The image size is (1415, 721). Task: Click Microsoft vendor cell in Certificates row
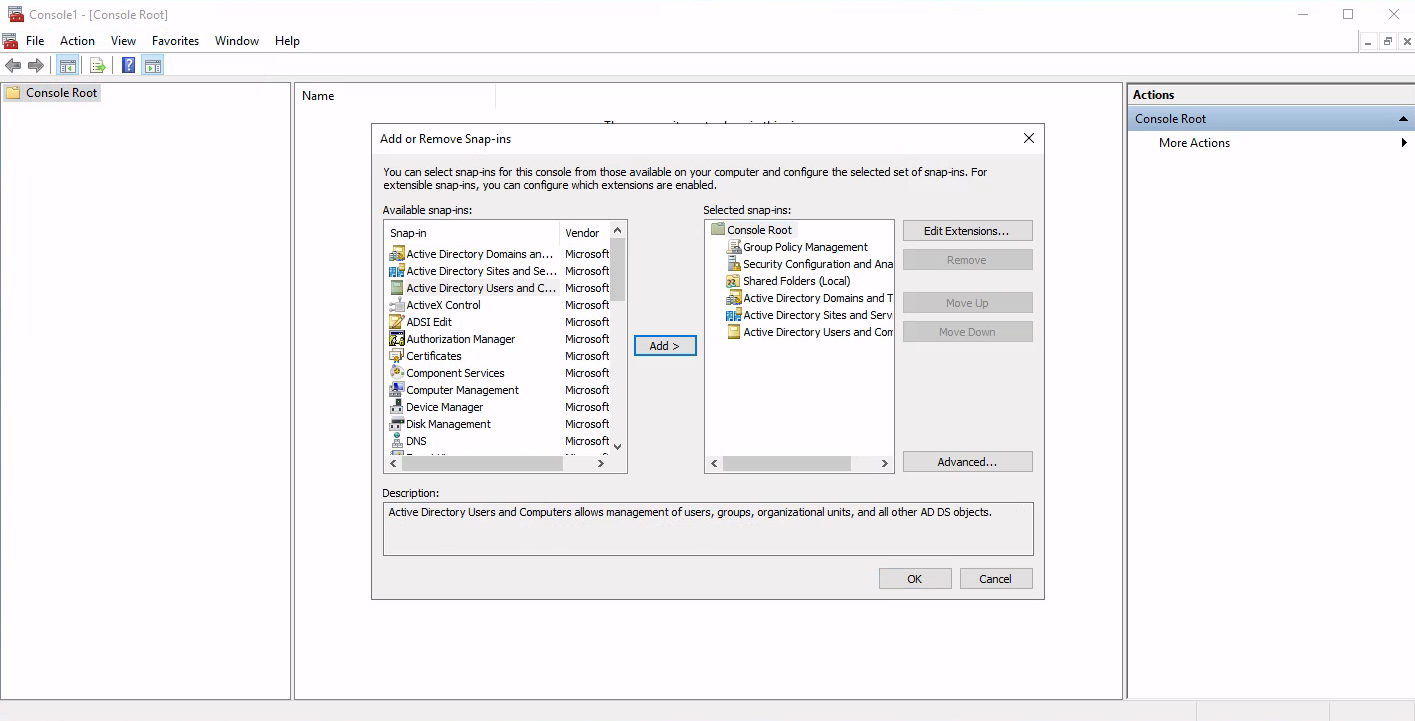point(587,356)
